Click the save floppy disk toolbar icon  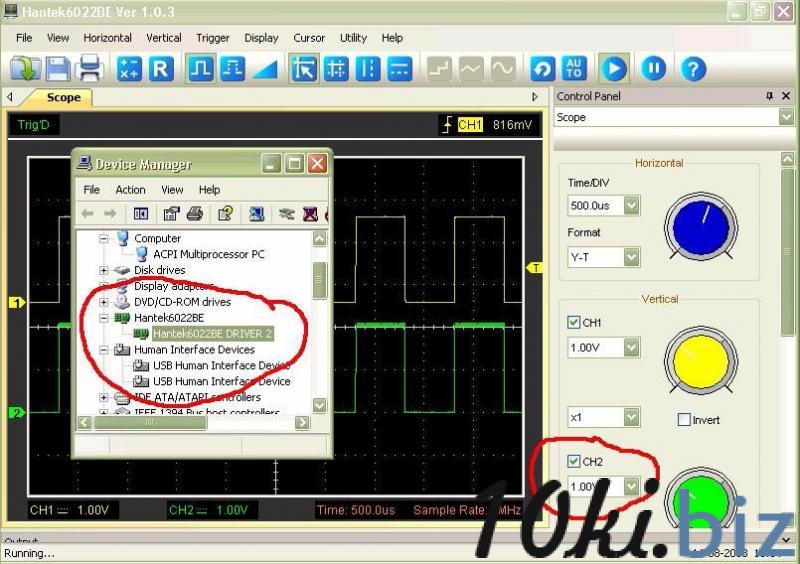[58, 68]
